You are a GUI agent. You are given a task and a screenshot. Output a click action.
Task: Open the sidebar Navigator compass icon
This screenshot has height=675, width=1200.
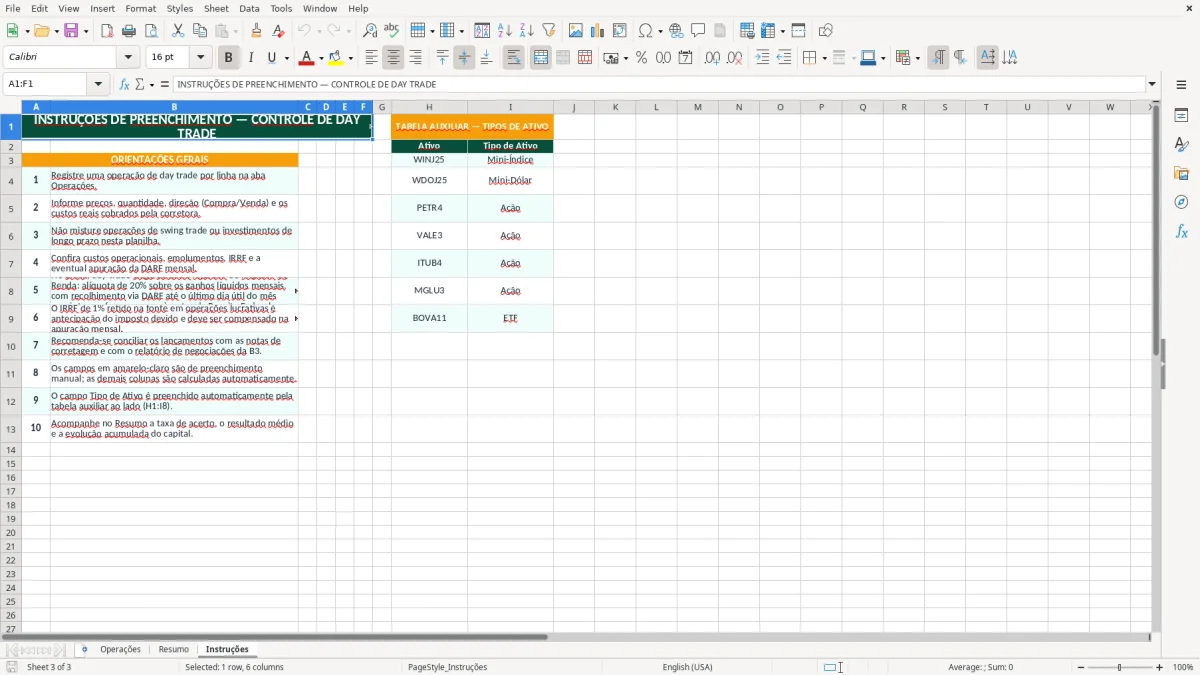tap(1181, 202)
